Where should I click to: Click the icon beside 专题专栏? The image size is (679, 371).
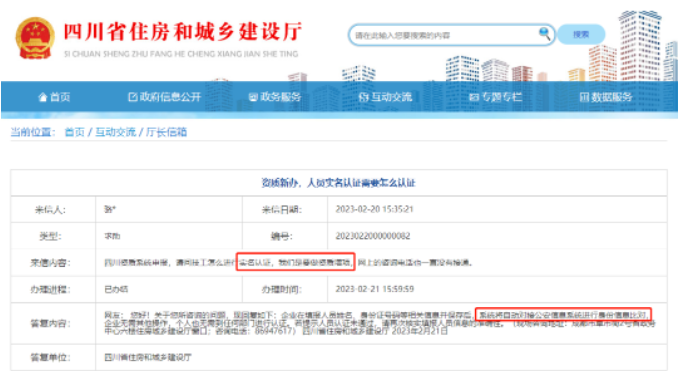coord(474,97)
